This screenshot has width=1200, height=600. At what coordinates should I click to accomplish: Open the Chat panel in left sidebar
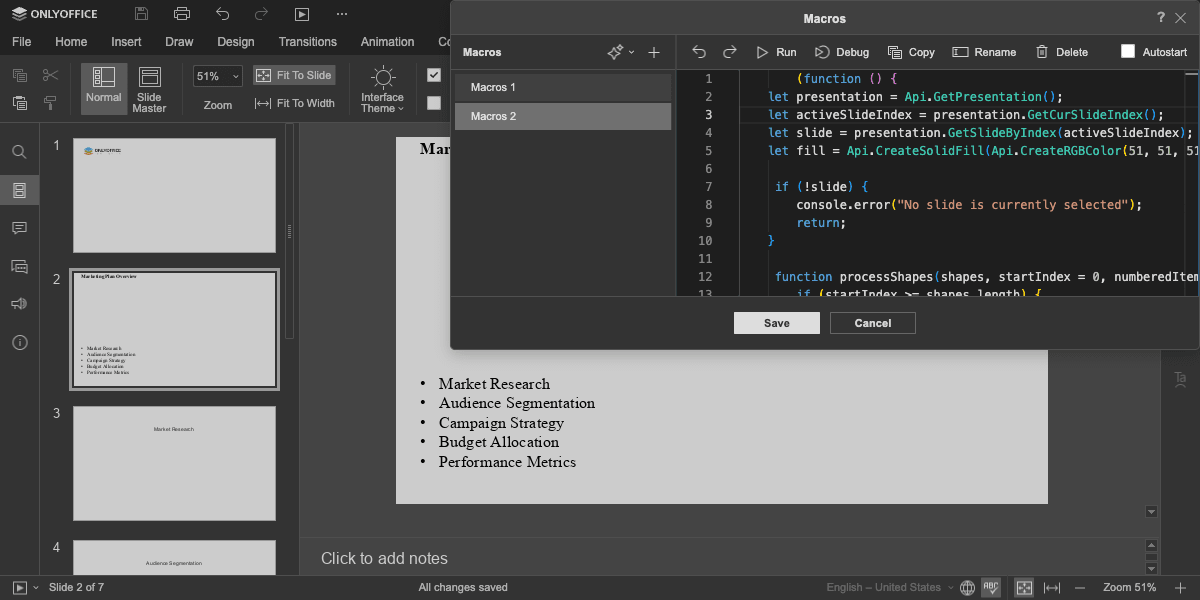(19, 266)
